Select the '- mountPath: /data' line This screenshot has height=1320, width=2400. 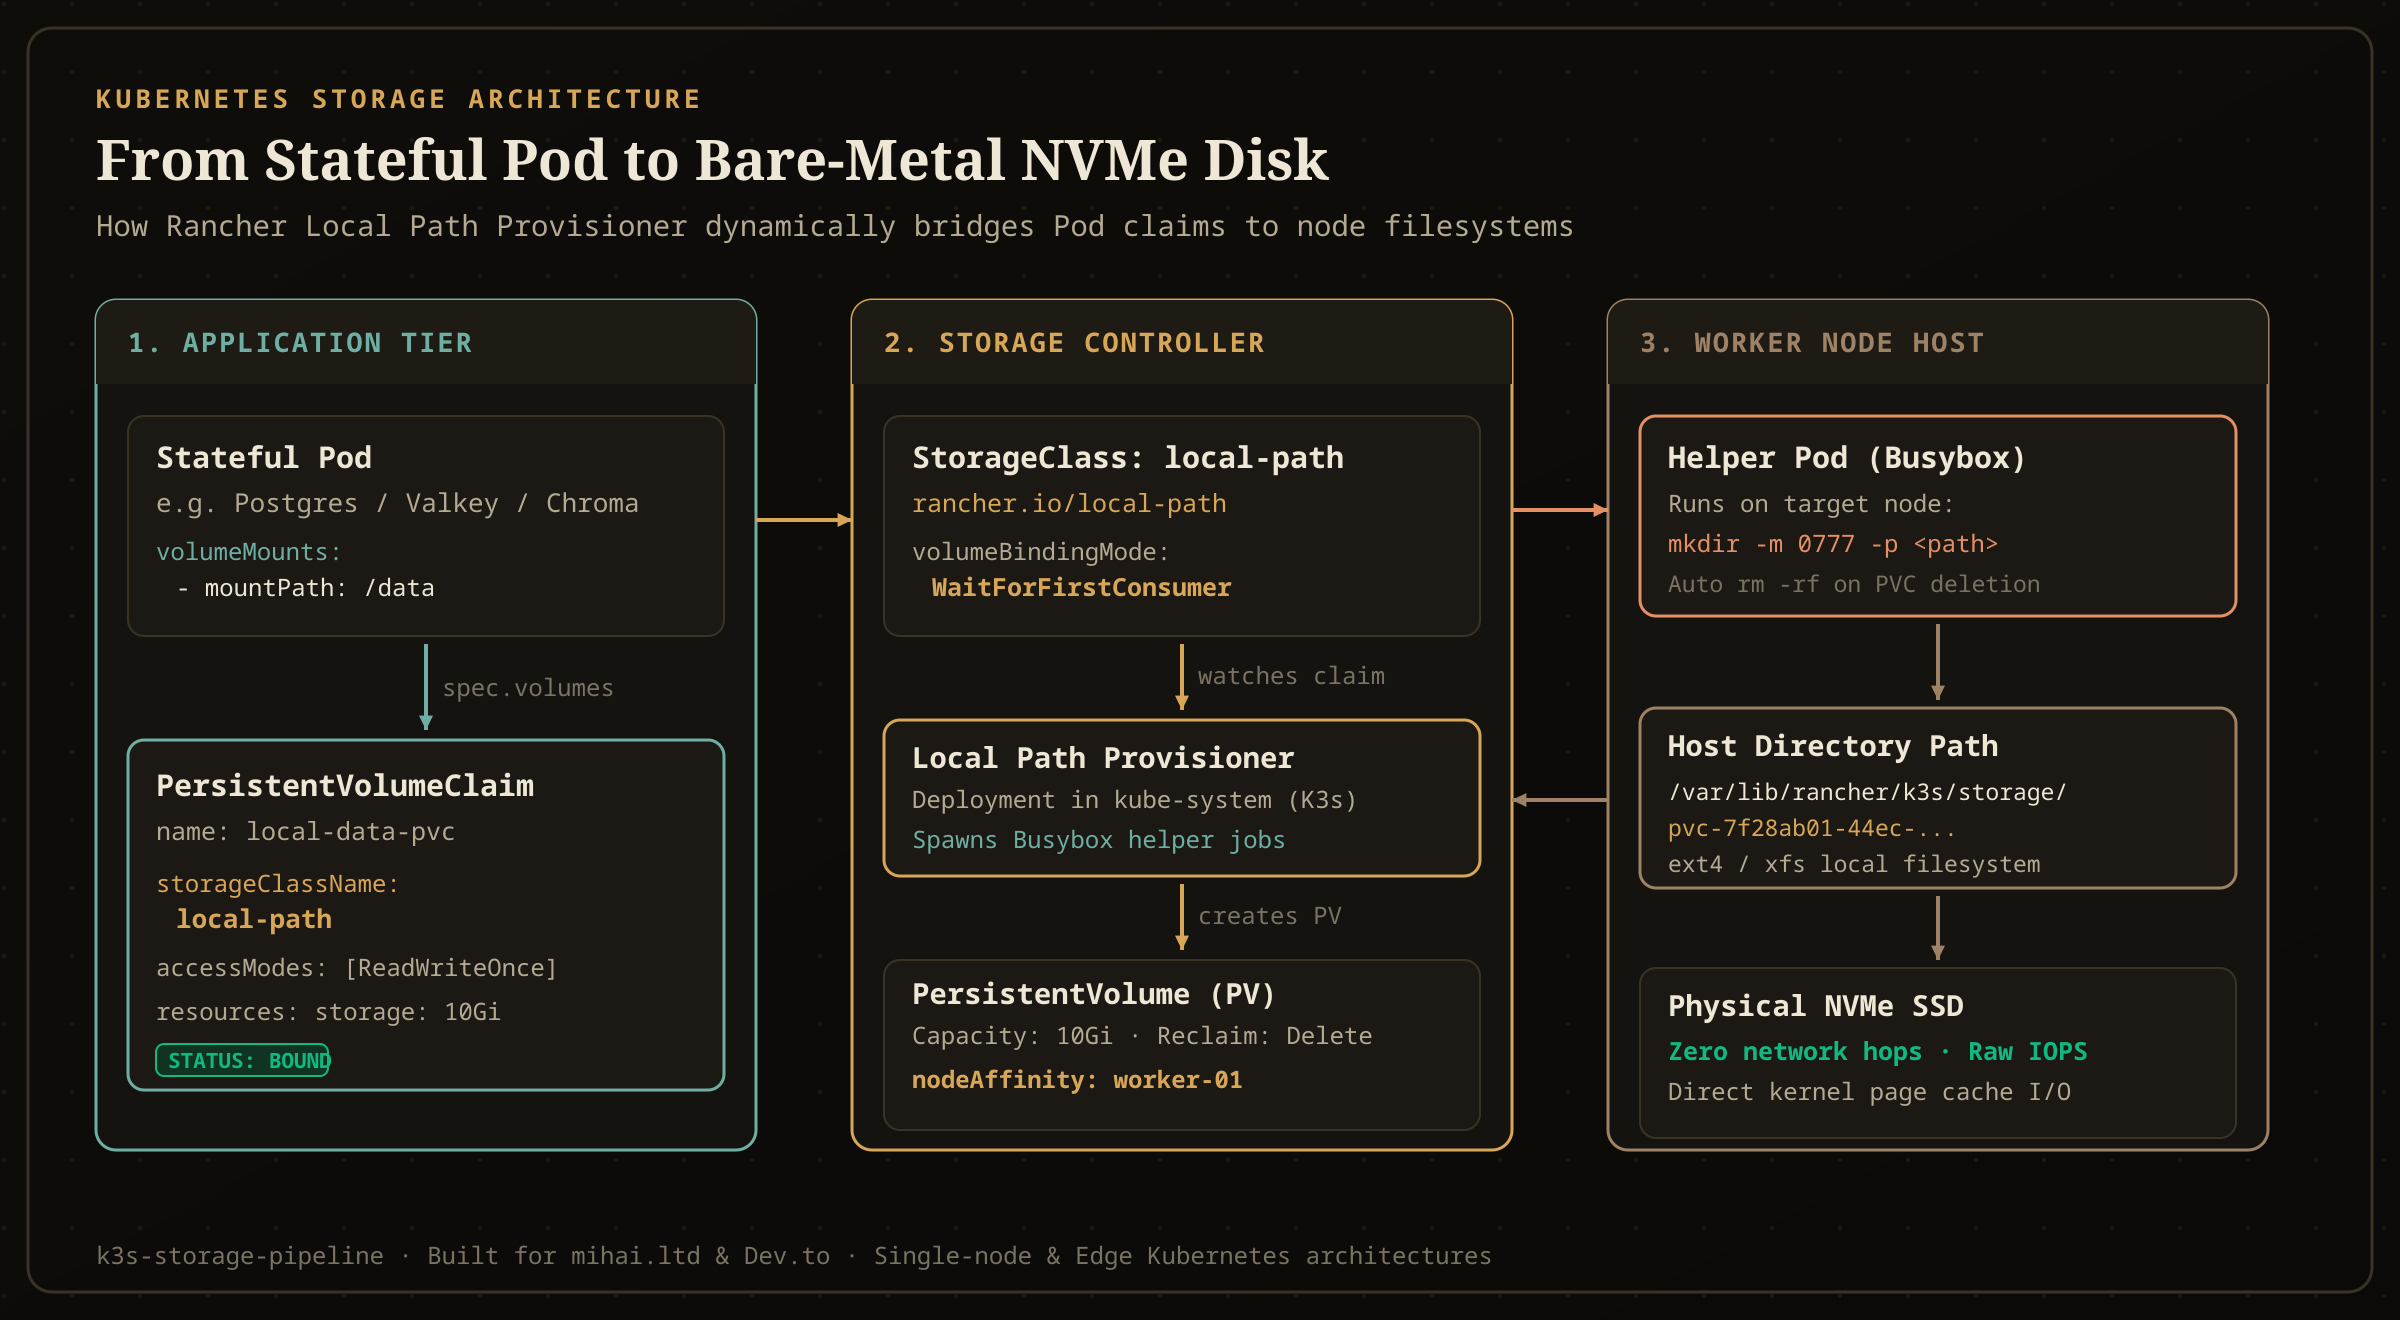pos(305,588)
